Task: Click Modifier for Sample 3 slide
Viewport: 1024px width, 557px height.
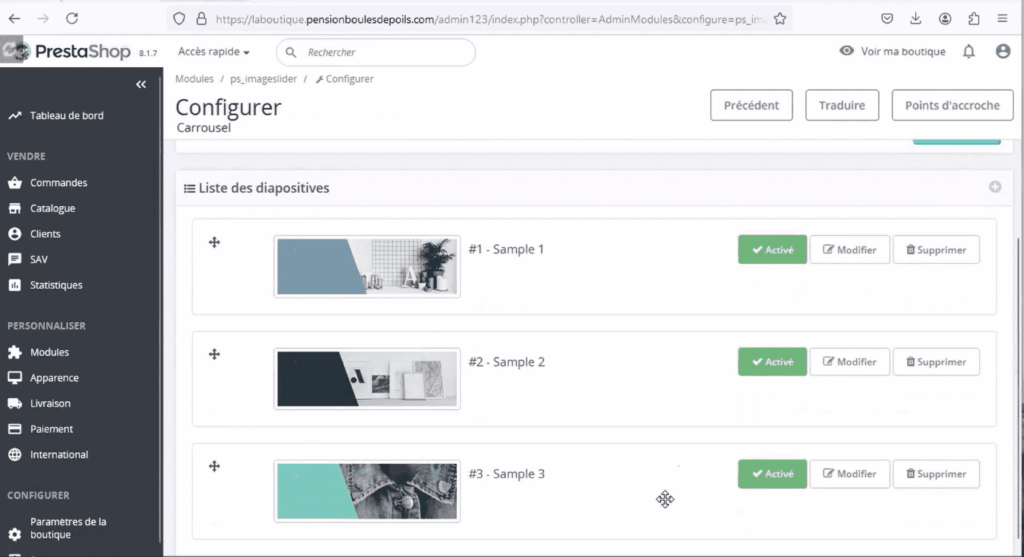Action: (x=850, y=474)
